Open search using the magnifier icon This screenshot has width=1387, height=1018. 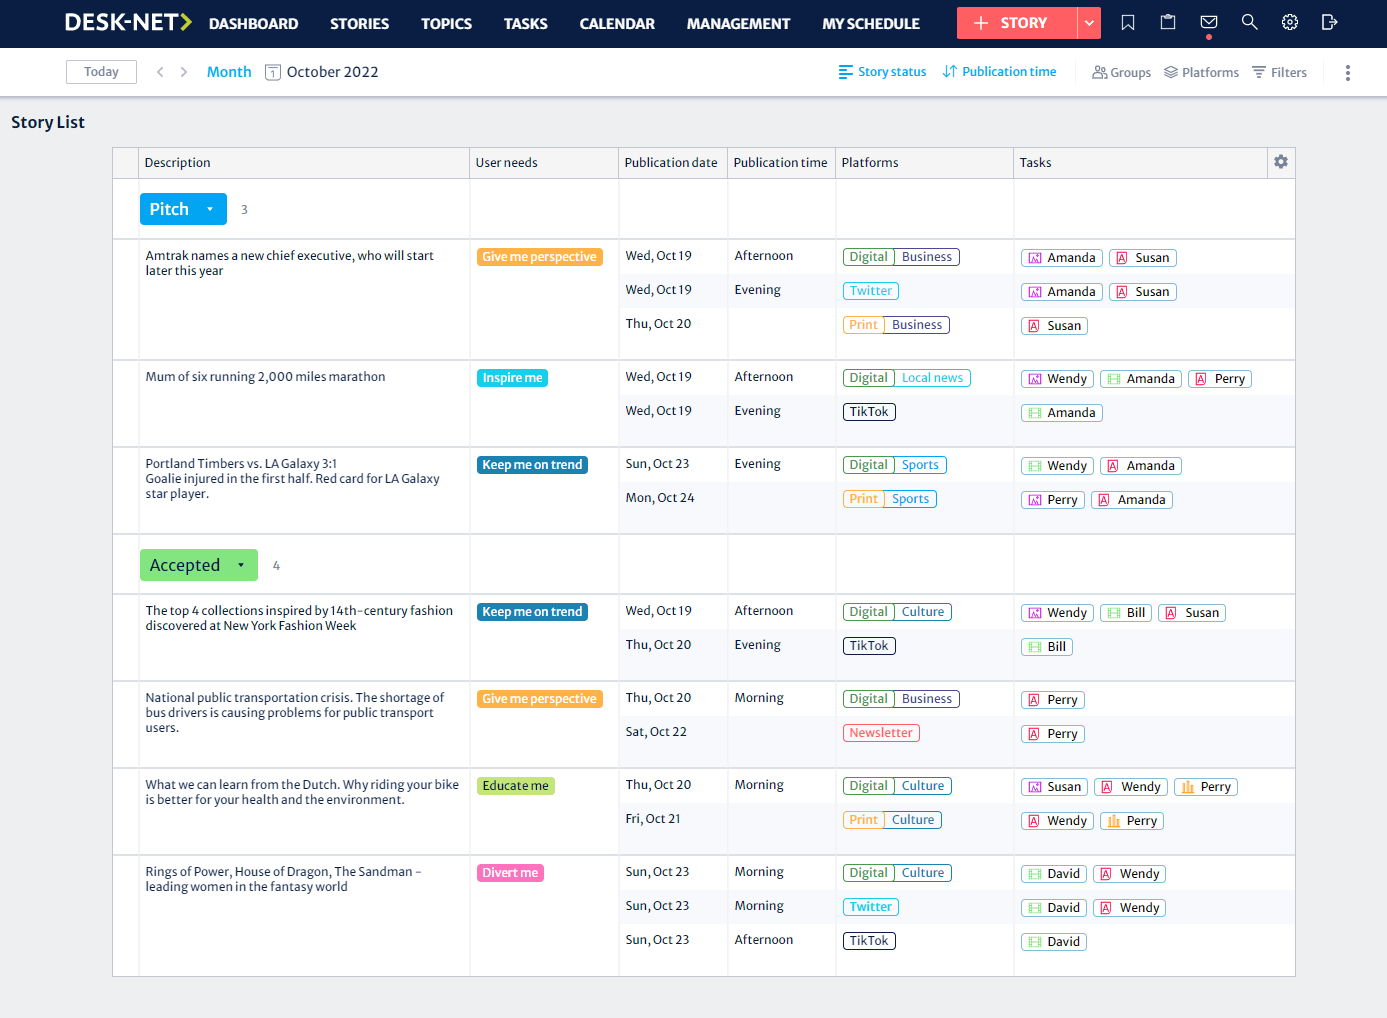click(1248, 21)
